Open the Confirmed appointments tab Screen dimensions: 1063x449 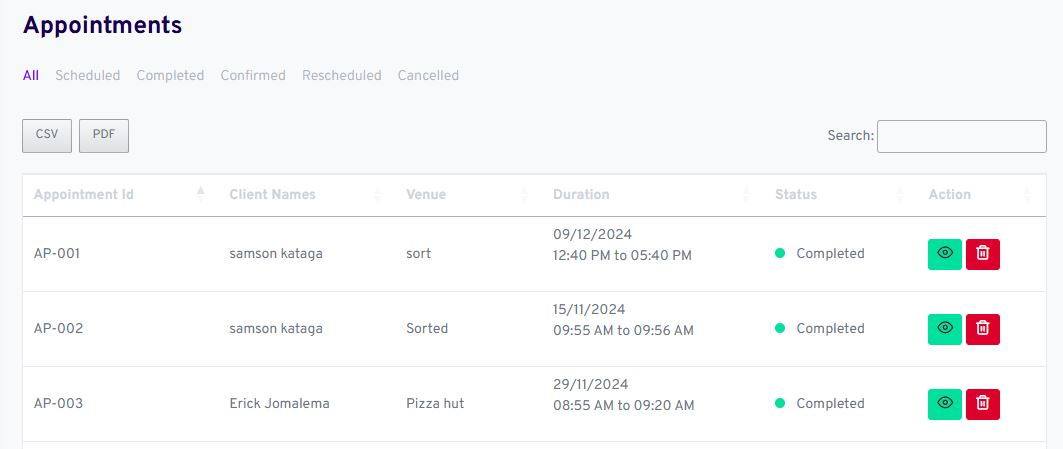(253, 76)
